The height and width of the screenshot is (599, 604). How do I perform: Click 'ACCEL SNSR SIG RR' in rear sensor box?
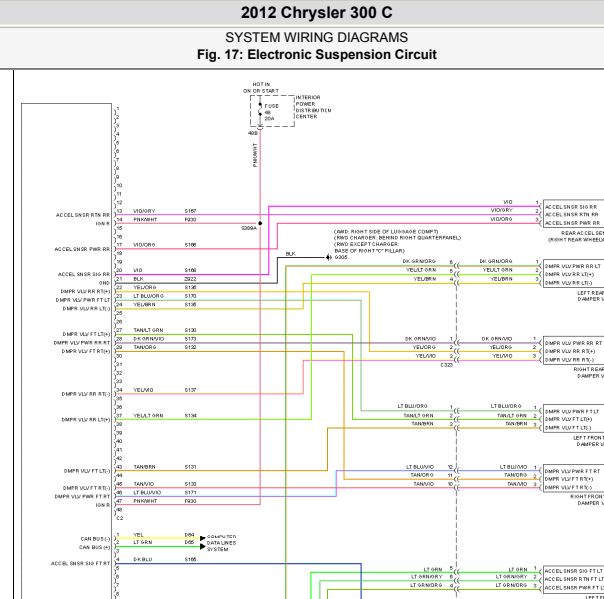[571, 207]
